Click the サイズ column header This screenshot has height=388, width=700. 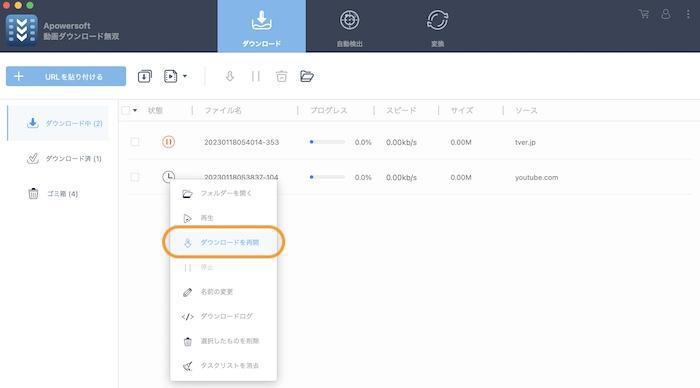point(462,110)
